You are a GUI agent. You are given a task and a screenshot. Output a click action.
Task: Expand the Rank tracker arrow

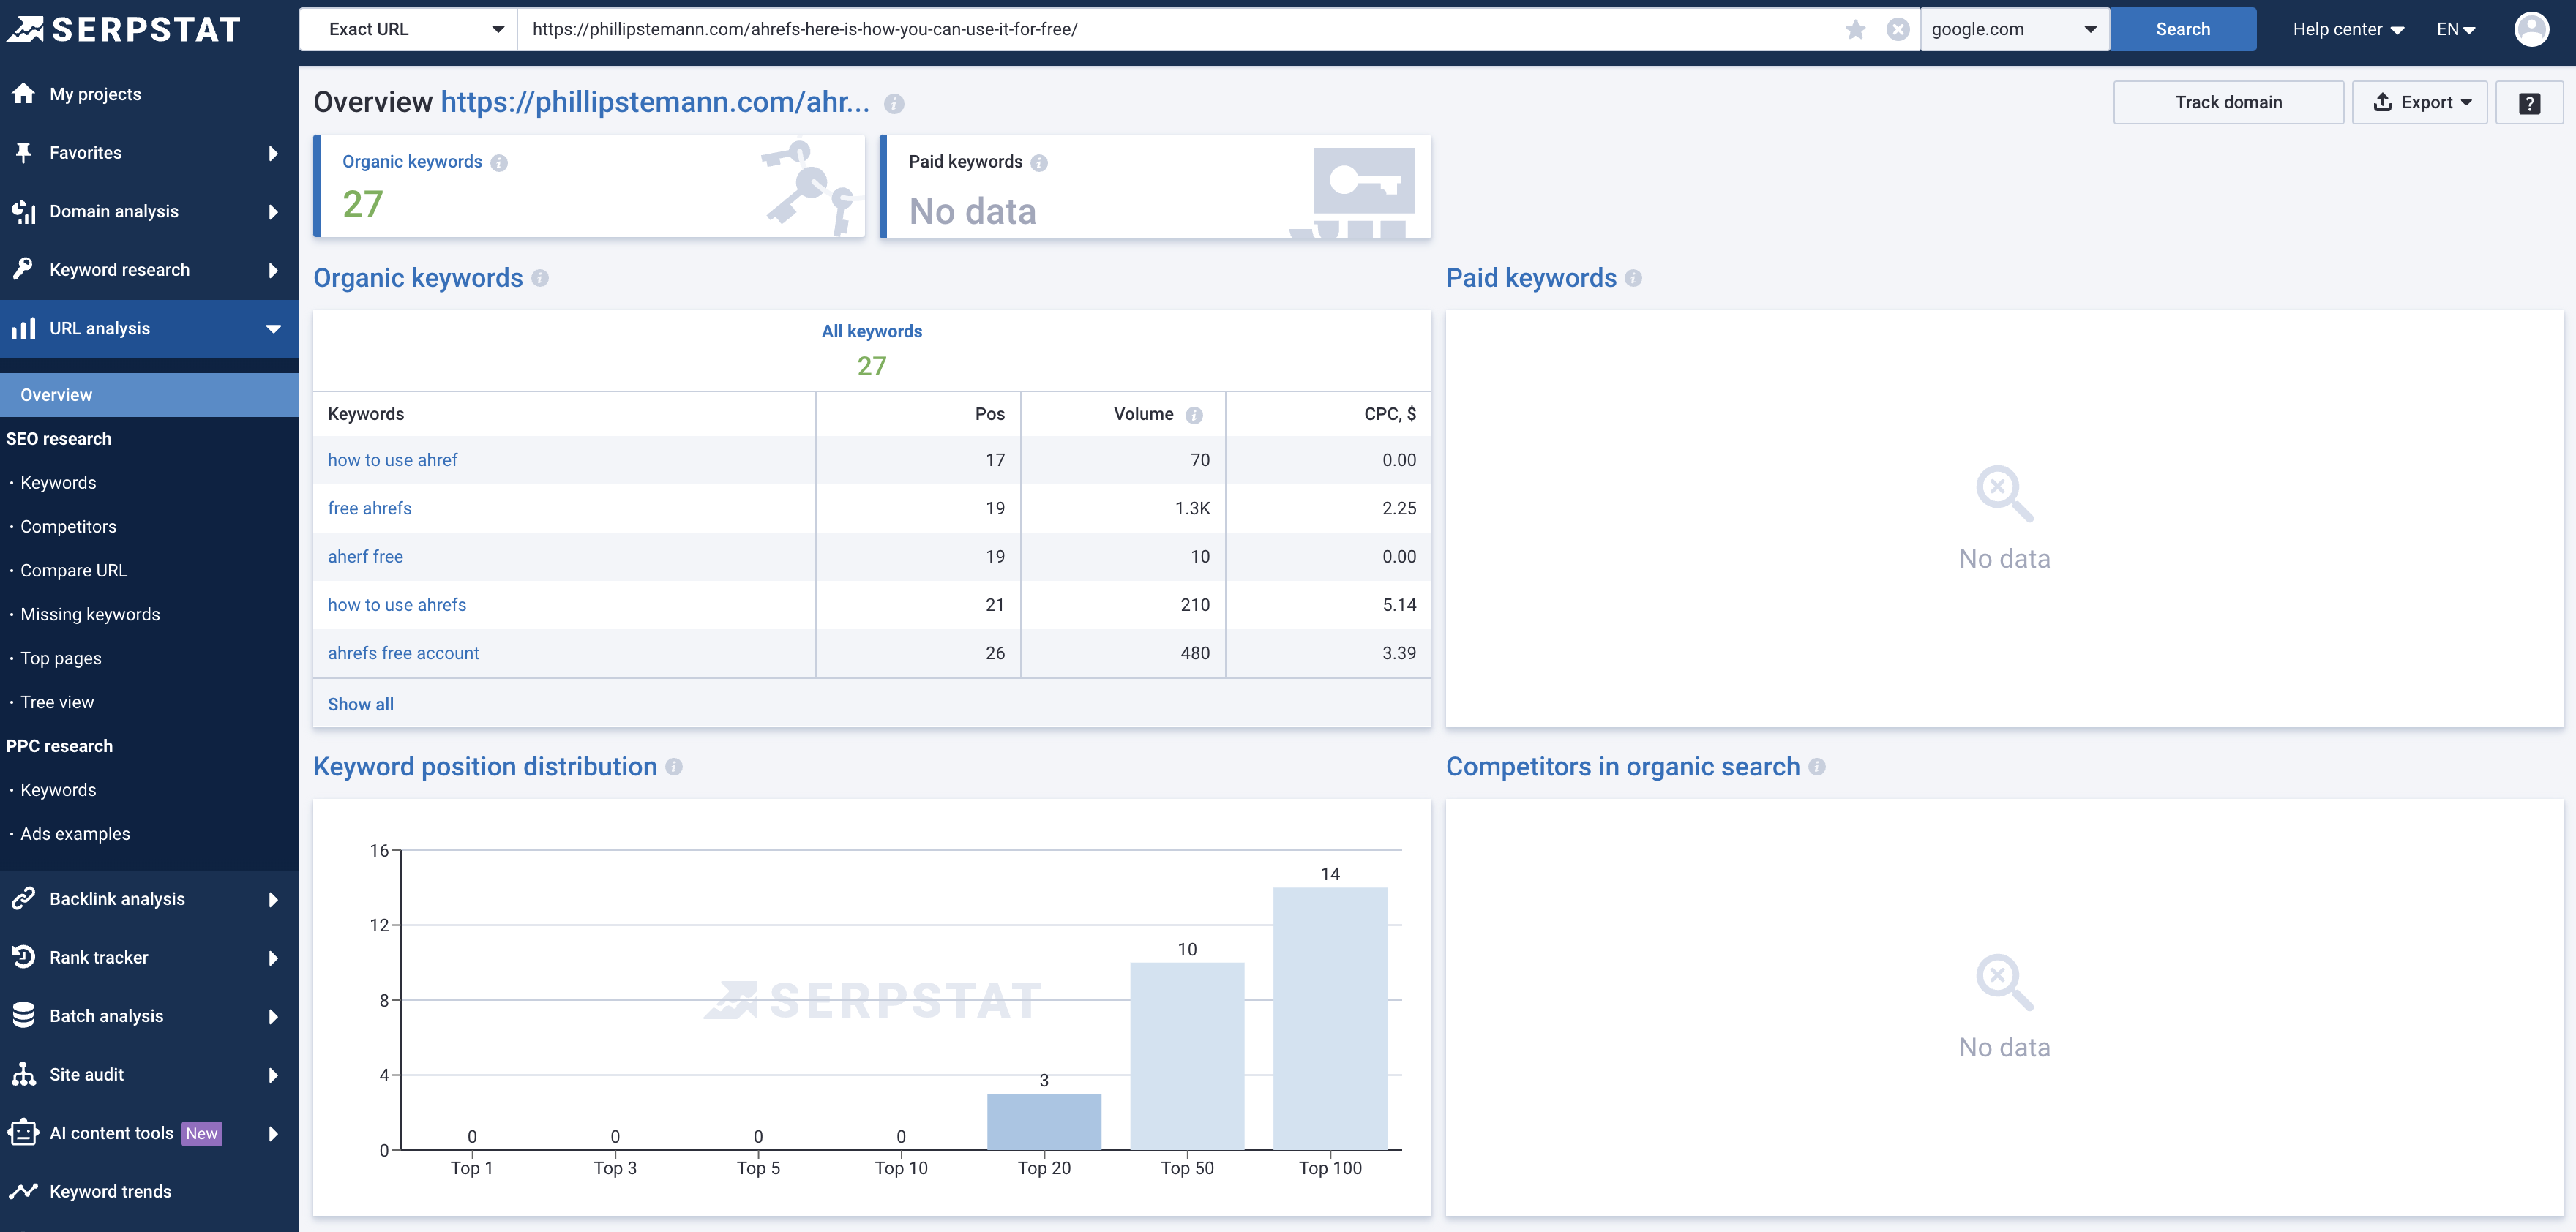(x=273, y=958)
